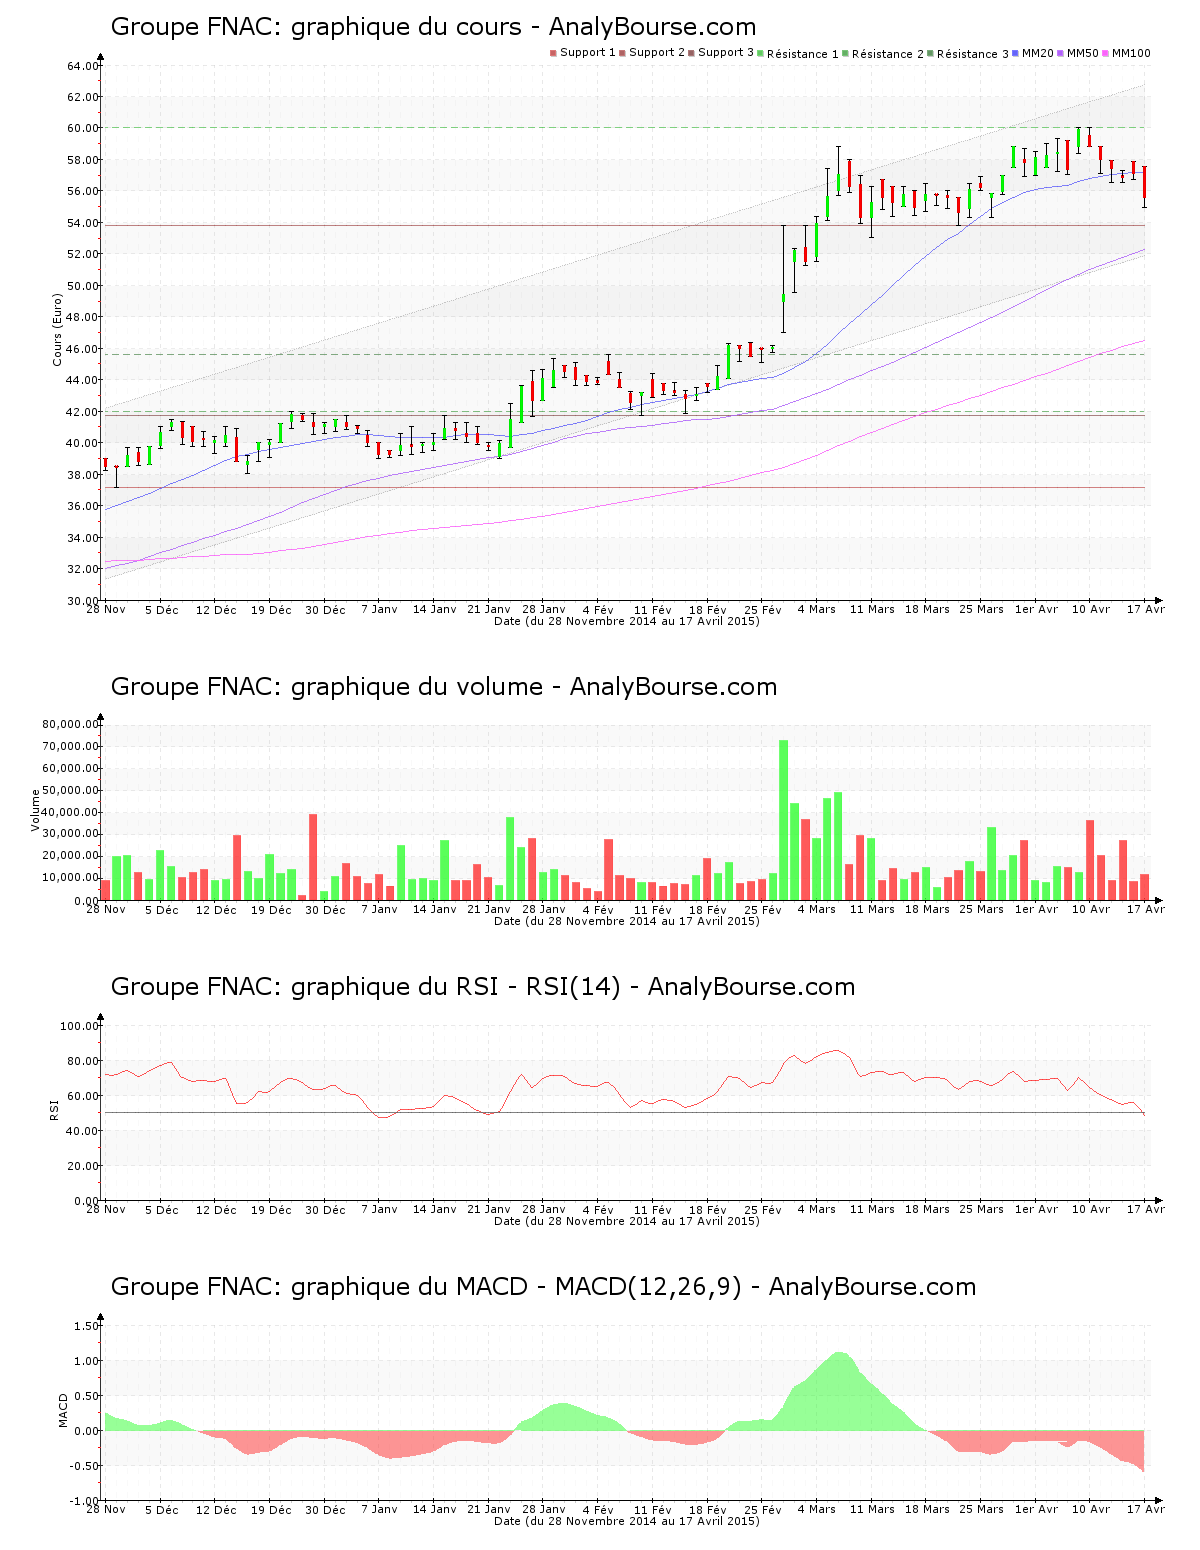Click the 80,000.00 volume axis value
Screen dimensions: 1200x1550
click(x=70, y=724)
